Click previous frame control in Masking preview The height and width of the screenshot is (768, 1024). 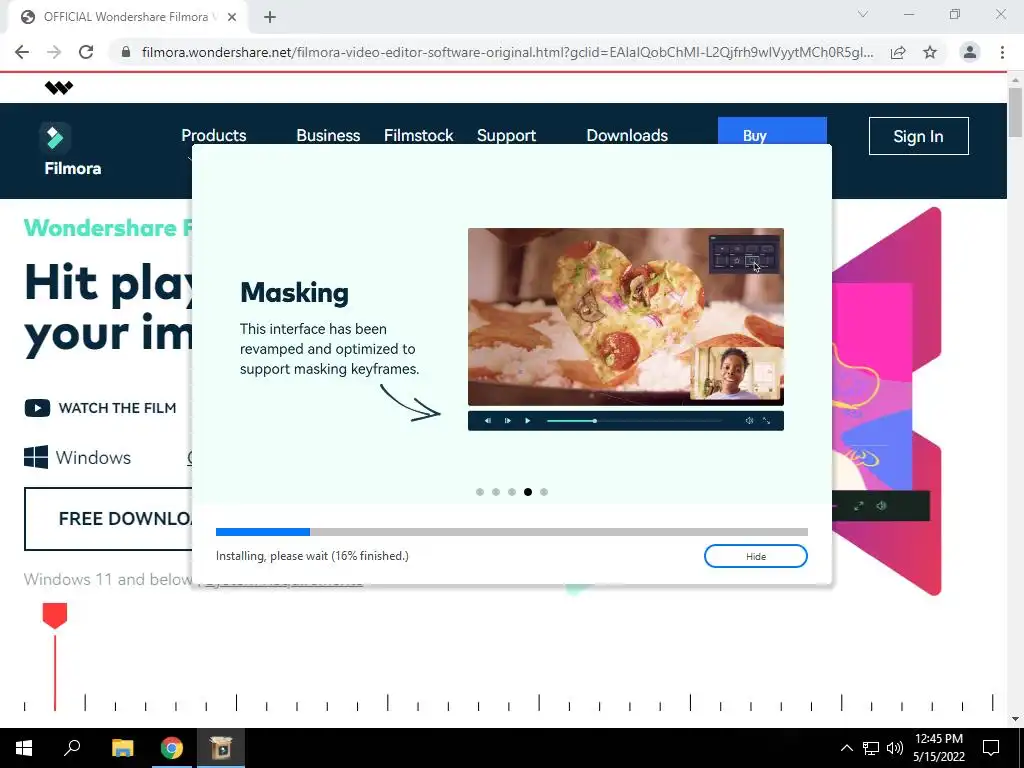click(488, 421)
